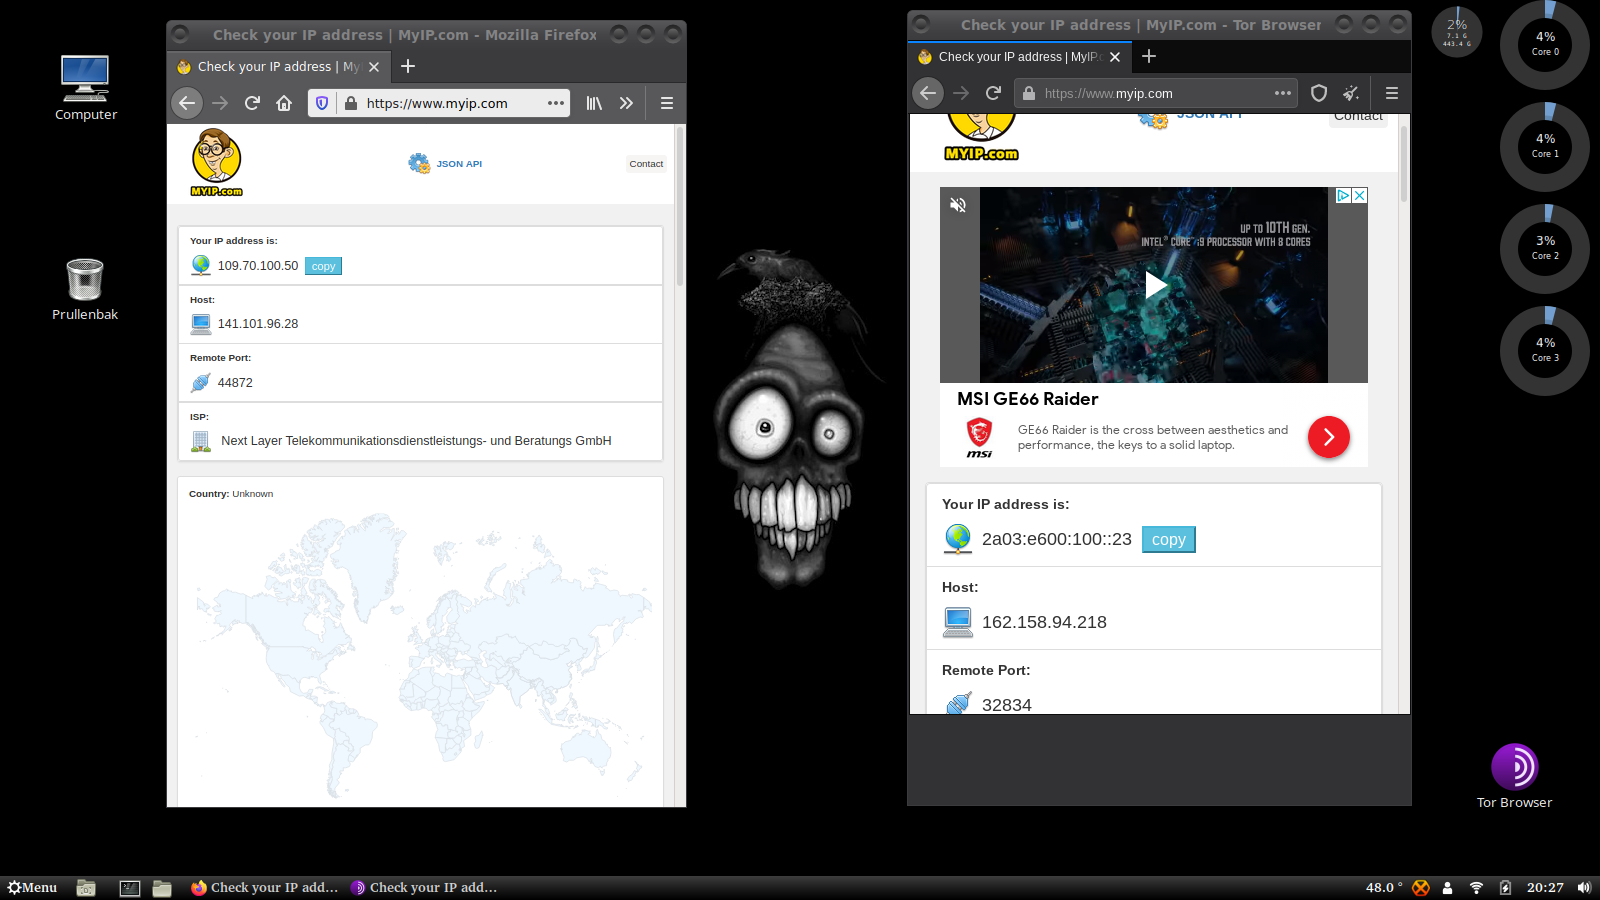1600x900 pixels.
Task: Reload the page in Tor Browser
Action: [993, 93]
